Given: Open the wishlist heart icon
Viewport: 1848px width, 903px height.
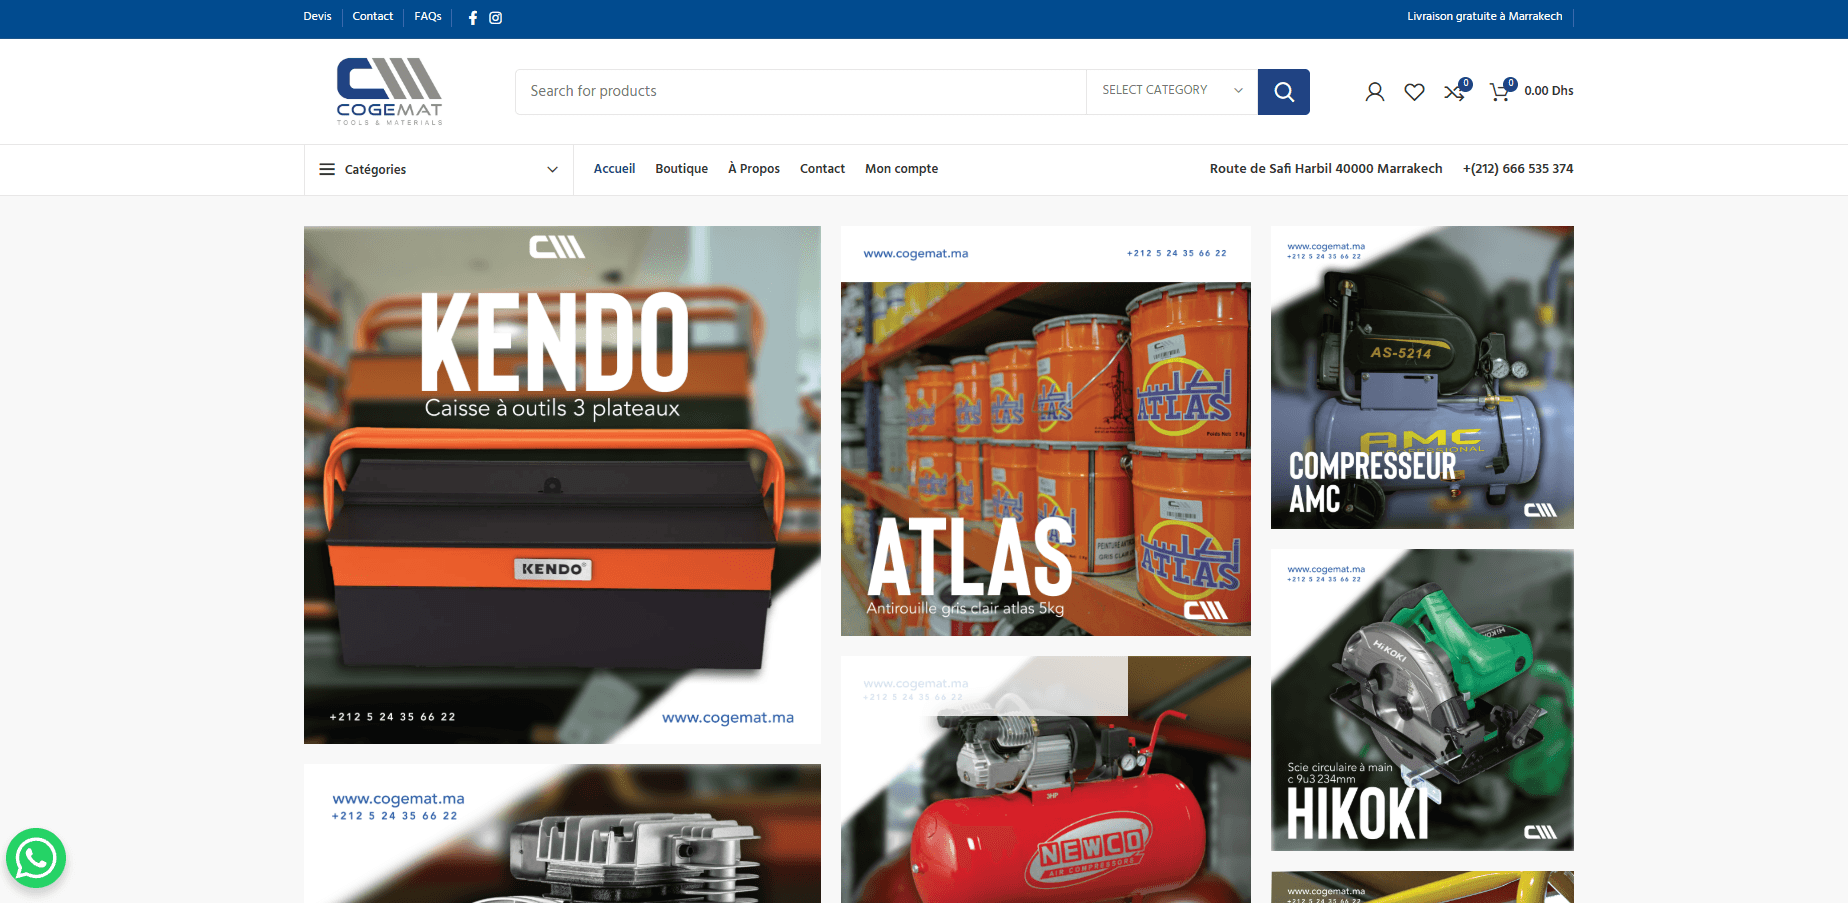Looking at the screenshot, I should [1414, 92].
